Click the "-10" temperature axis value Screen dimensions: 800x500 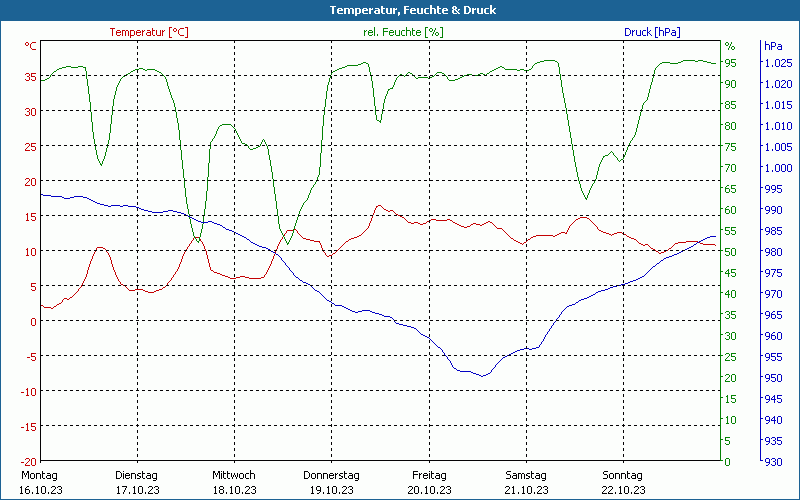click(28, 391)
